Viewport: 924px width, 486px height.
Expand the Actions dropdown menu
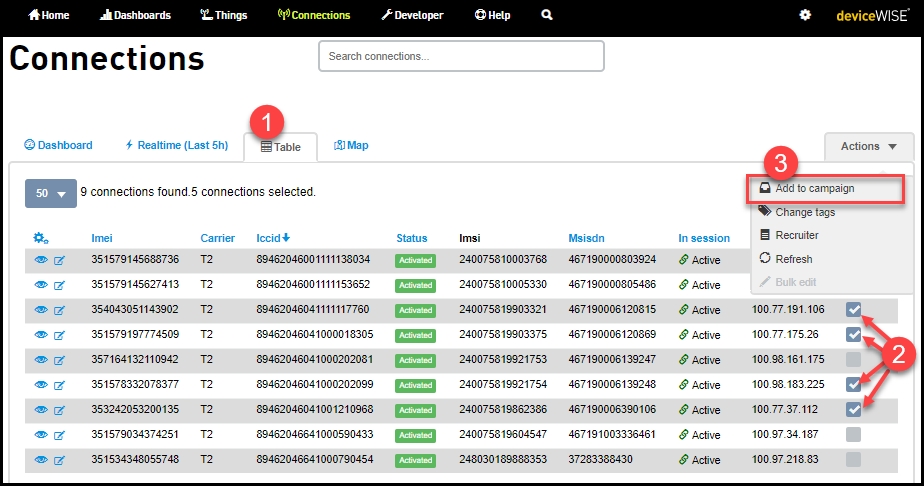point(868,147)
